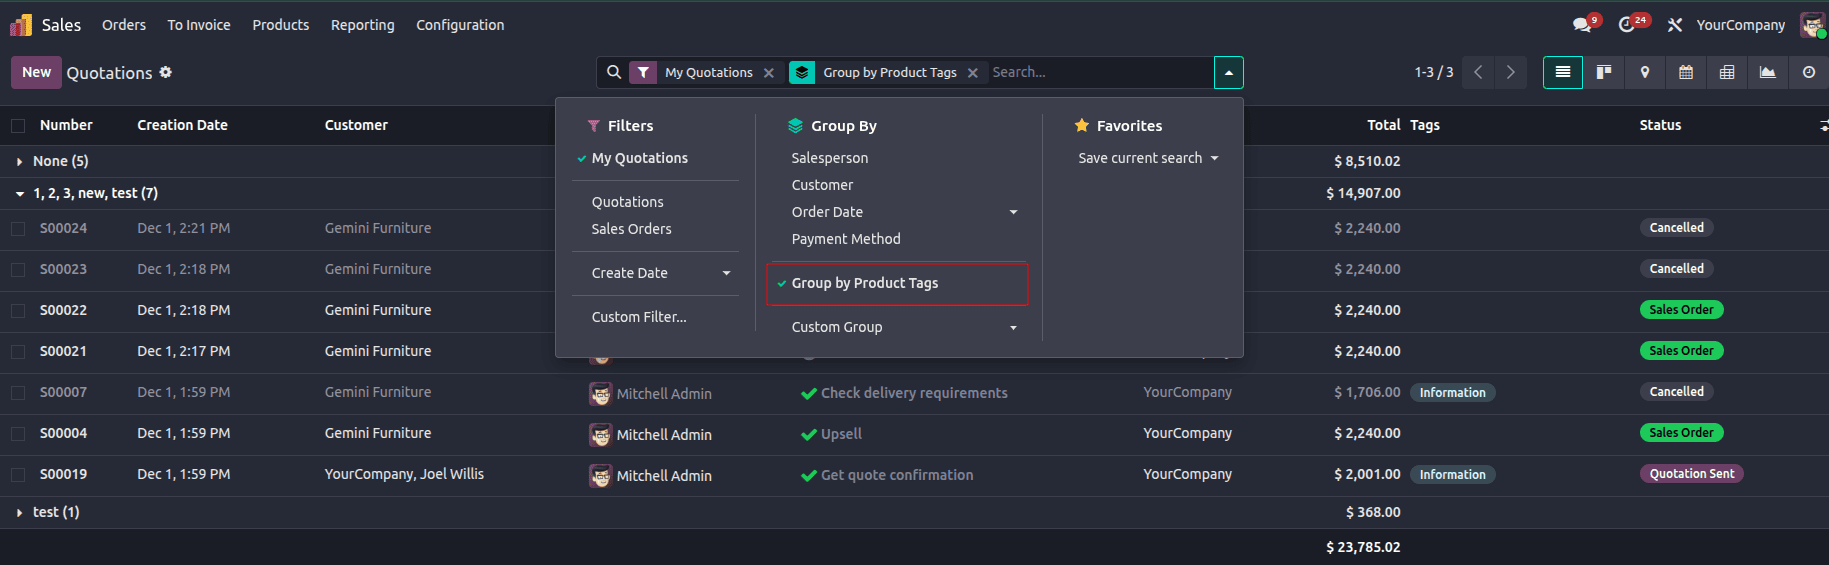Open the Map view
Viewport: 1829px width, 565px height.
pos(1645,72)
